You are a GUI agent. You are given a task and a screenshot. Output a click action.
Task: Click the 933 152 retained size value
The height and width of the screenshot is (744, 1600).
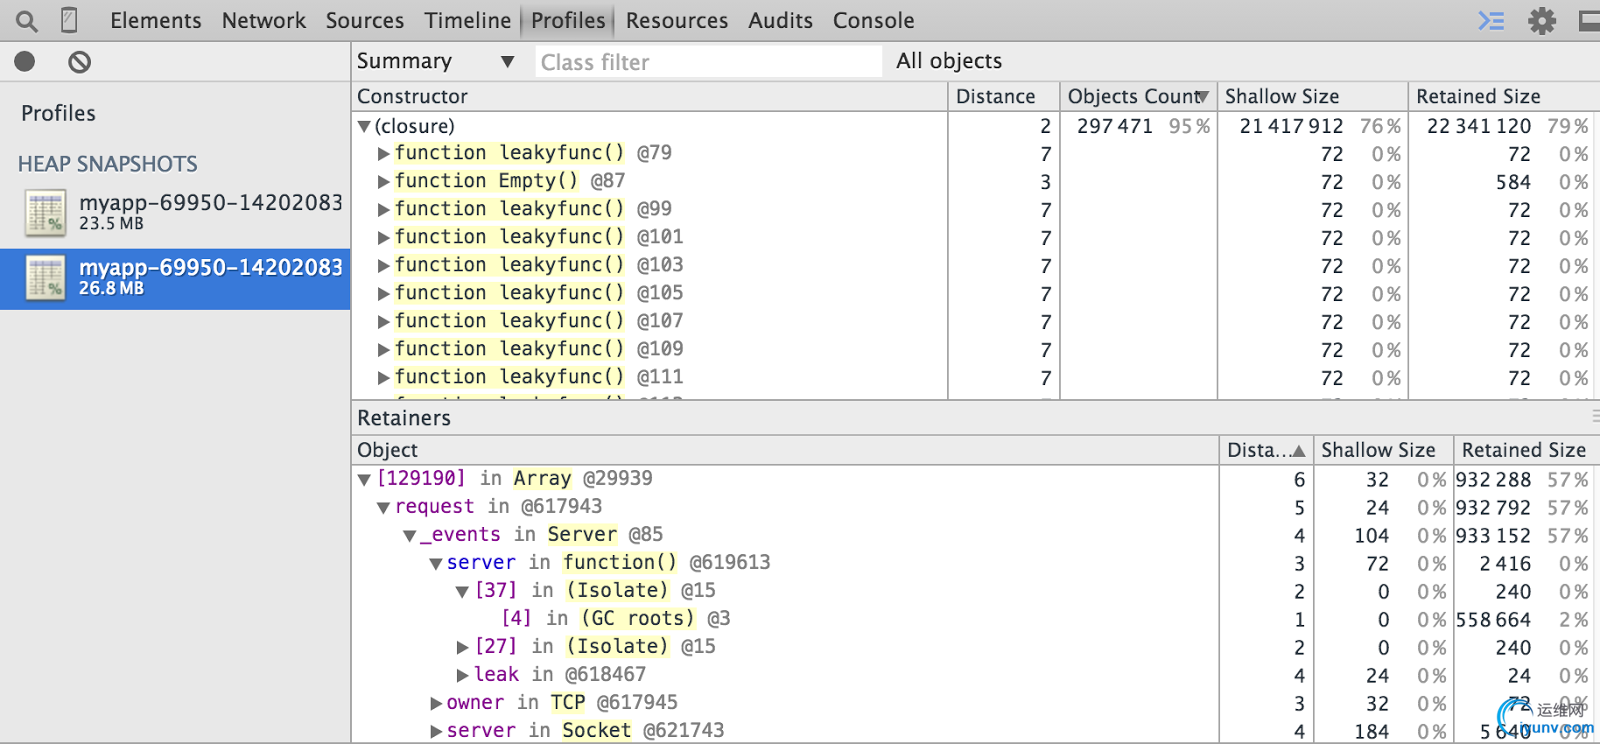point(1493,535)
